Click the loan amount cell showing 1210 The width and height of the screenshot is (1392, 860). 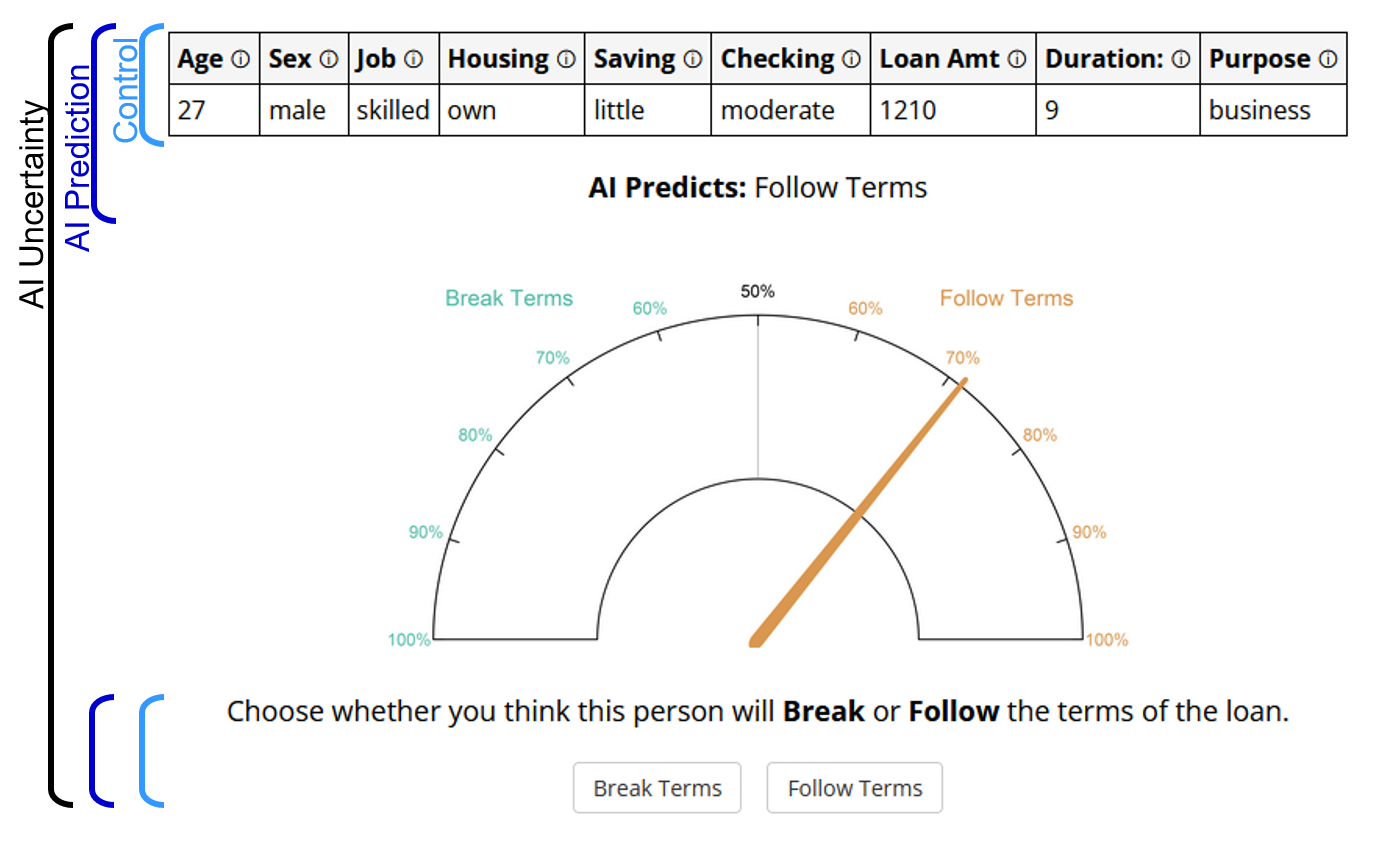[x=908, y=110]
